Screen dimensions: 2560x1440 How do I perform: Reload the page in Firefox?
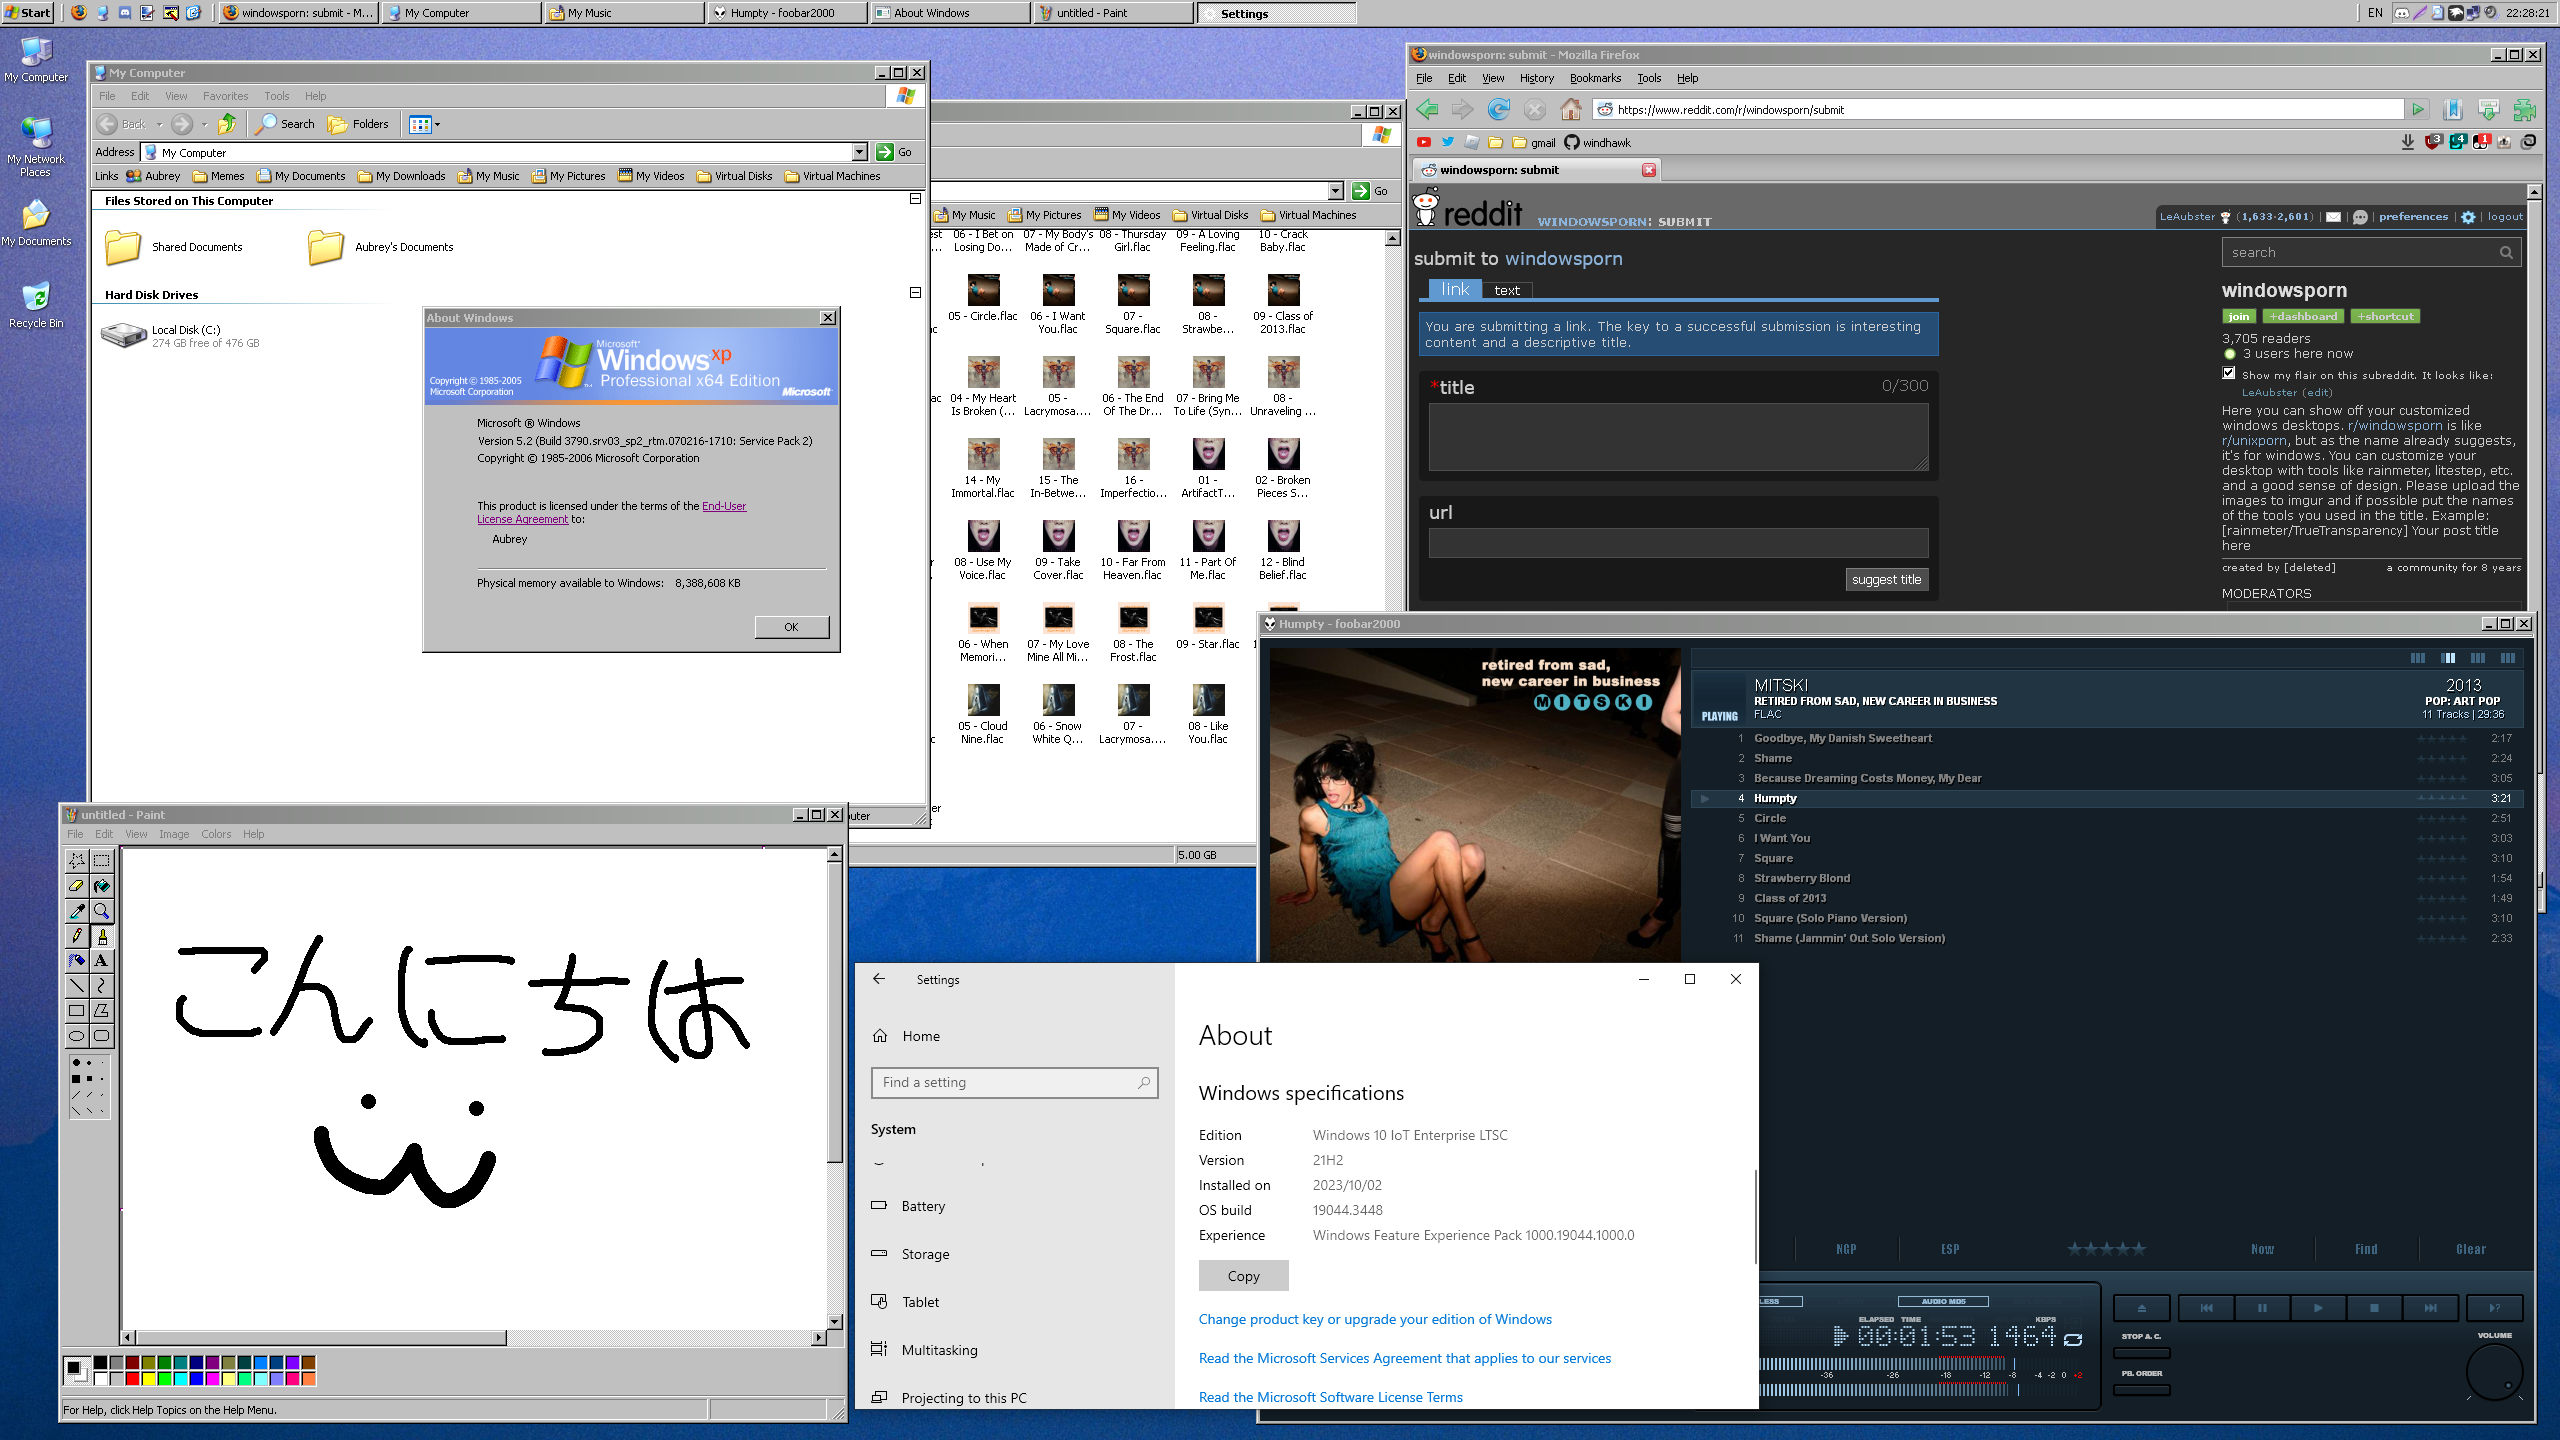click(1498, 109)
